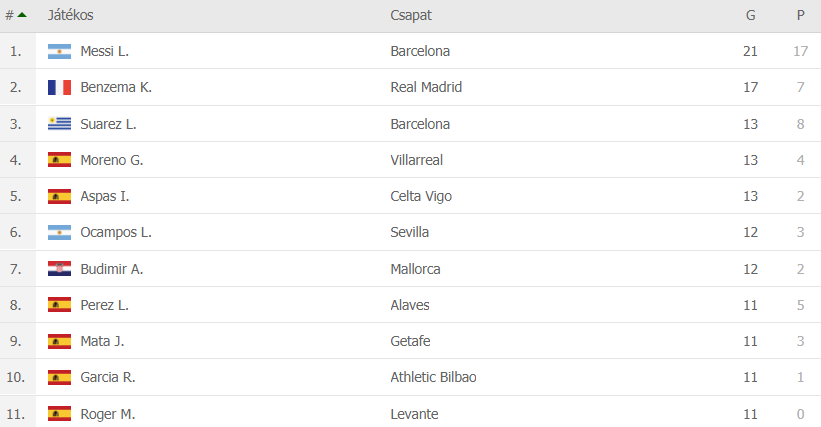Click Croatia flag beside Budimir A.
821x427 pixels.
(59, 269)
